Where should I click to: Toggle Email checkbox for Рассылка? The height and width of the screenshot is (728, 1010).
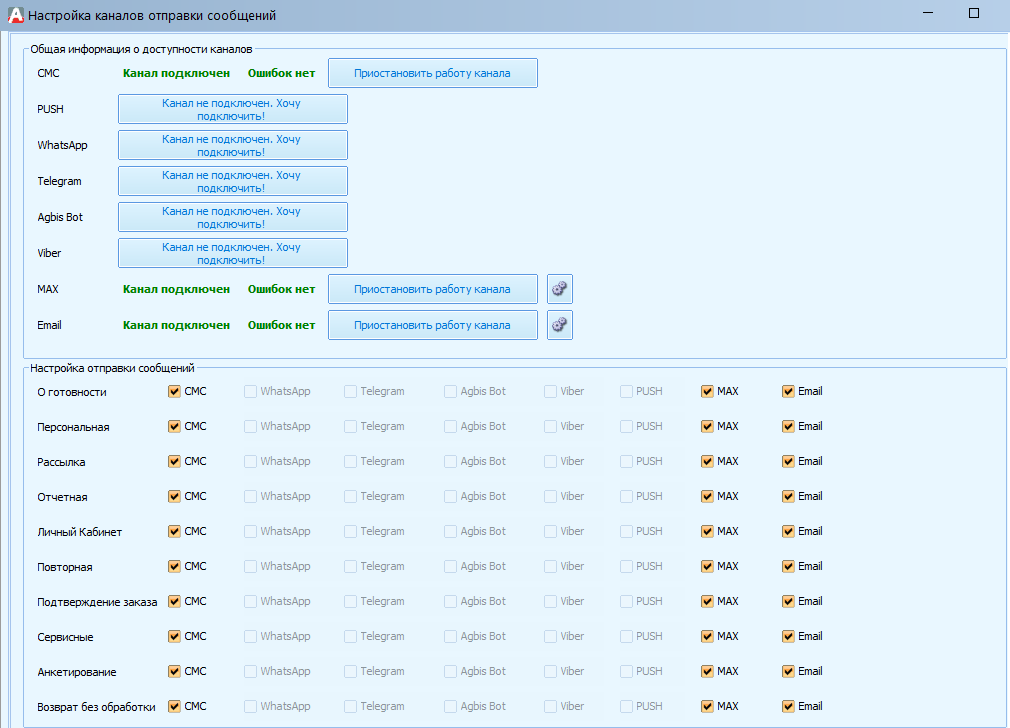(788, 461)
